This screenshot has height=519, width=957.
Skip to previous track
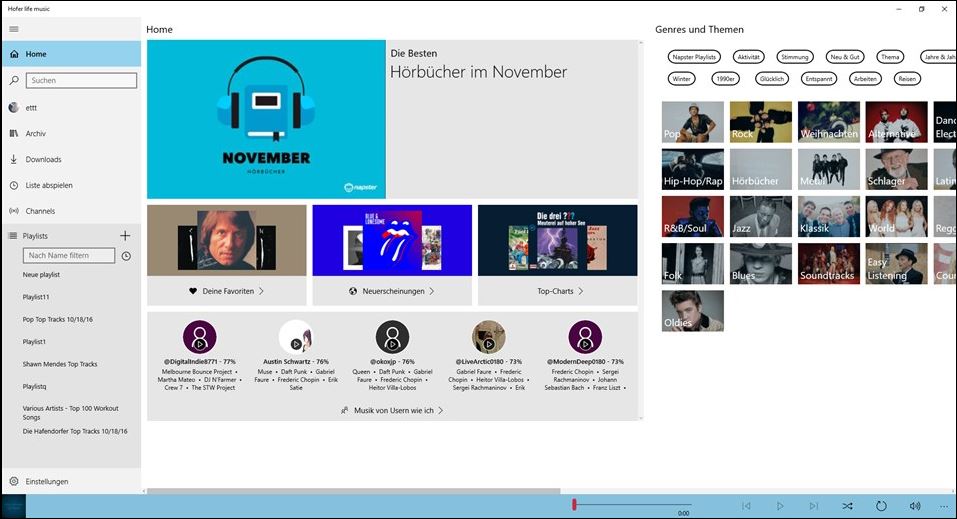pyautogui.click(x=746, y=506)
